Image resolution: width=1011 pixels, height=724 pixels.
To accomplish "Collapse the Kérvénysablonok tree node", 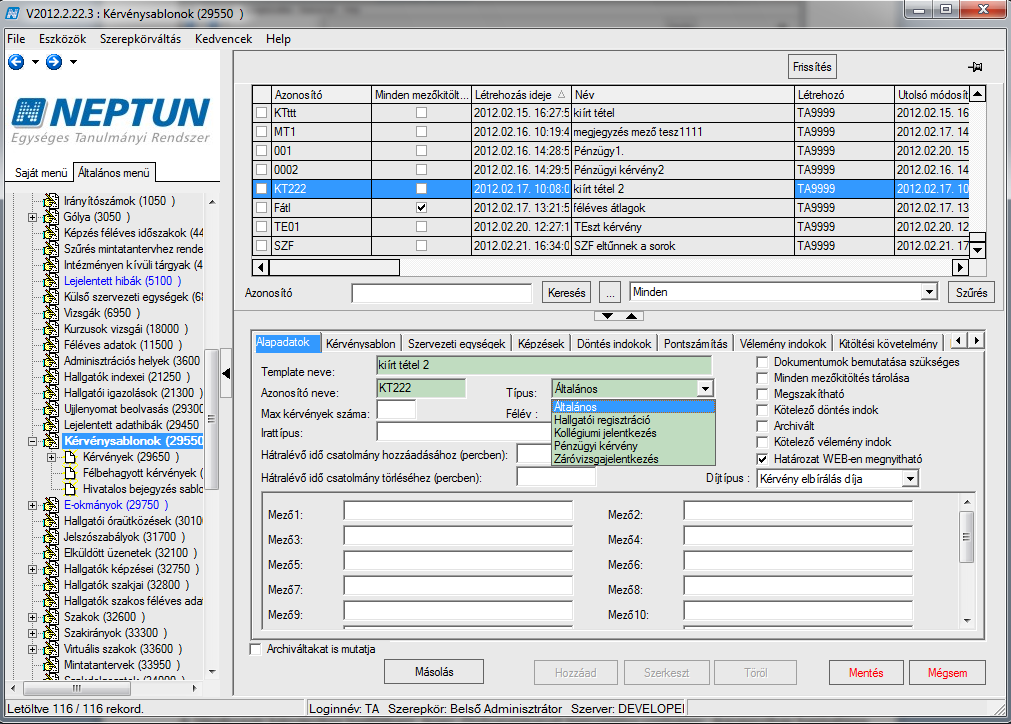I will 32,442.
